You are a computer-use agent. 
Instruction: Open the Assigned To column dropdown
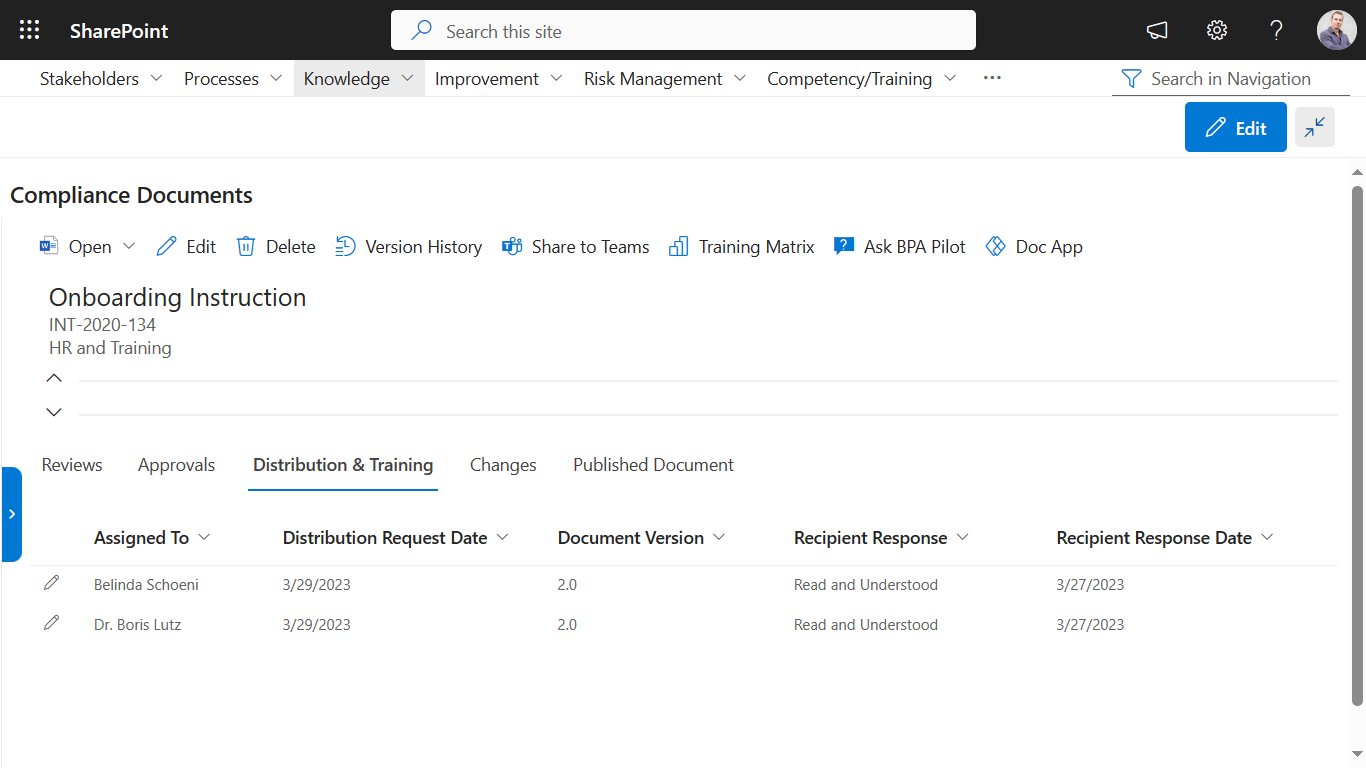click(205, 537)
